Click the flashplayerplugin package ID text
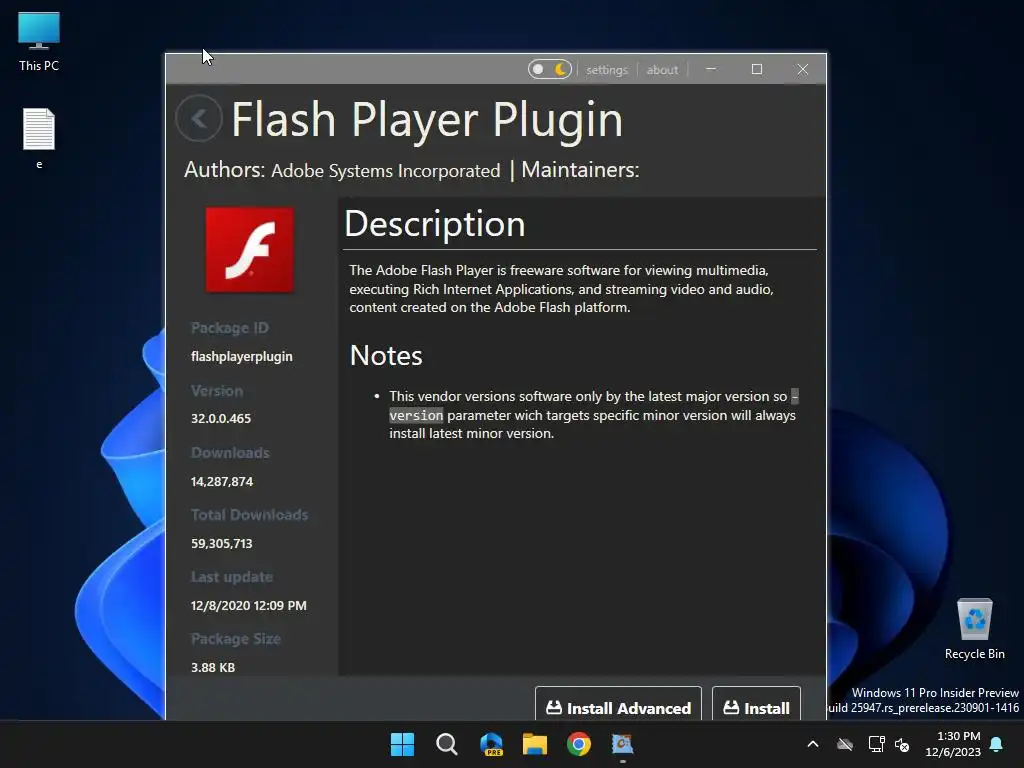 point(242,357)
